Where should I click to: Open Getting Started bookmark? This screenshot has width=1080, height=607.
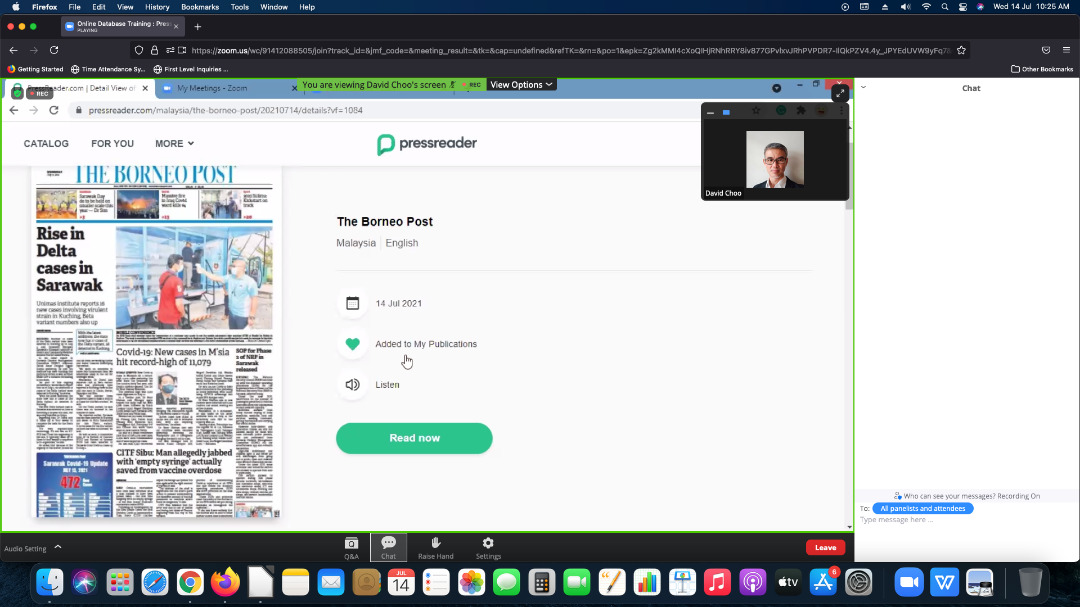pos(35,69)
